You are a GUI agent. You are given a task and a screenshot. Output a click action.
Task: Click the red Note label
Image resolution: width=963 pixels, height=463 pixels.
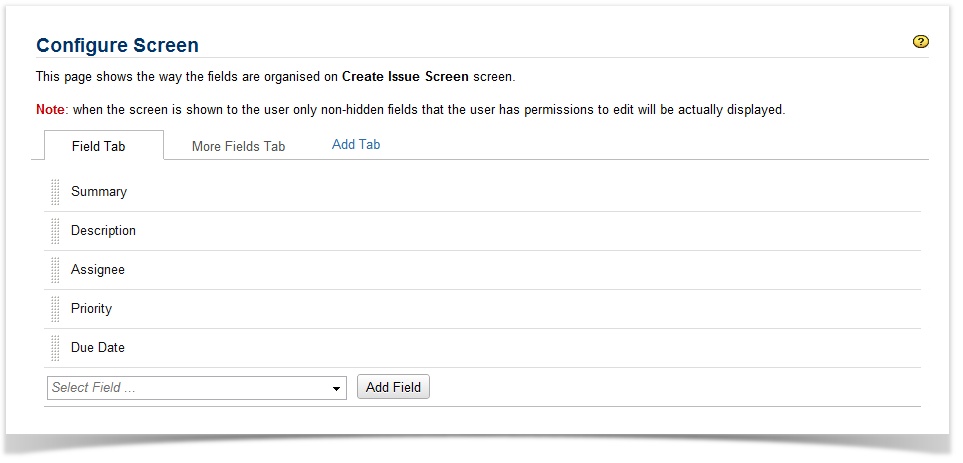(51, 109)
